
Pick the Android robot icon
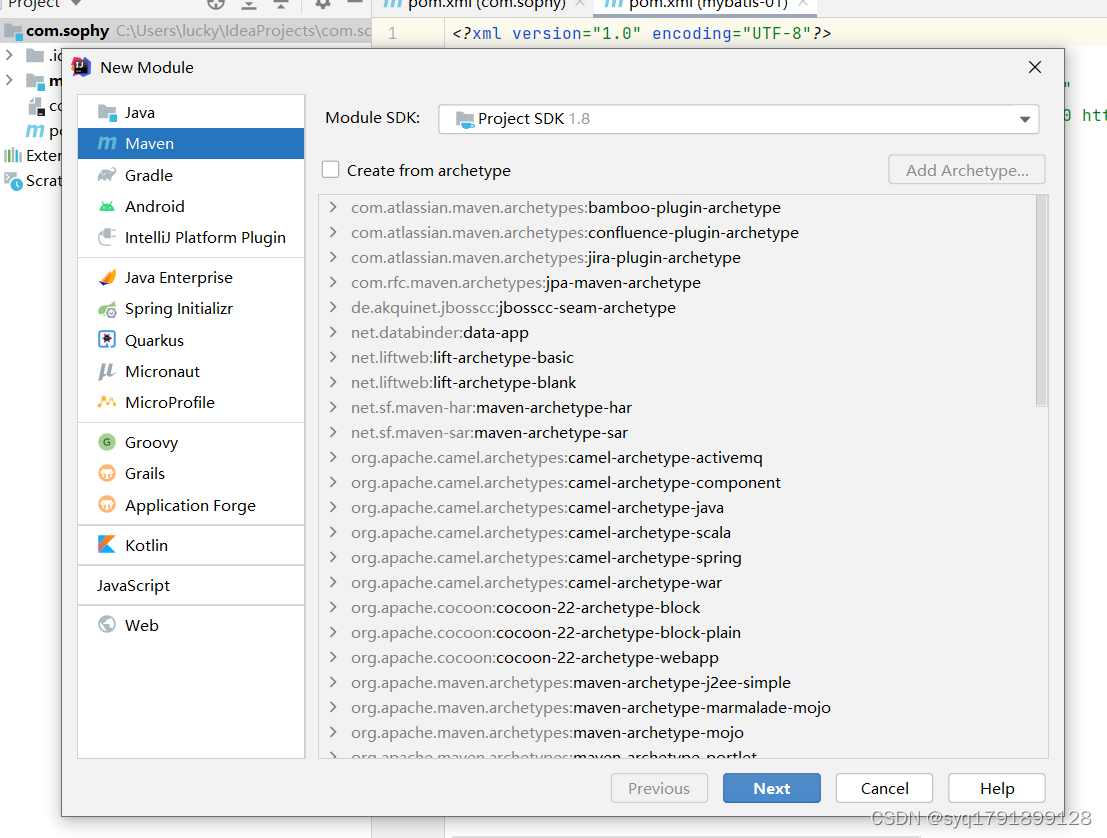(107, 206)
